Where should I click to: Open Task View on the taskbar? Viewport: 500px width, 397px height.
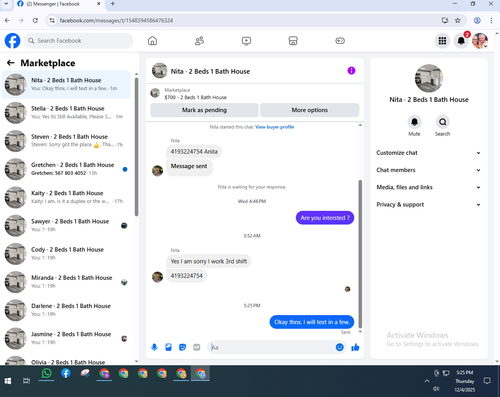26,381
